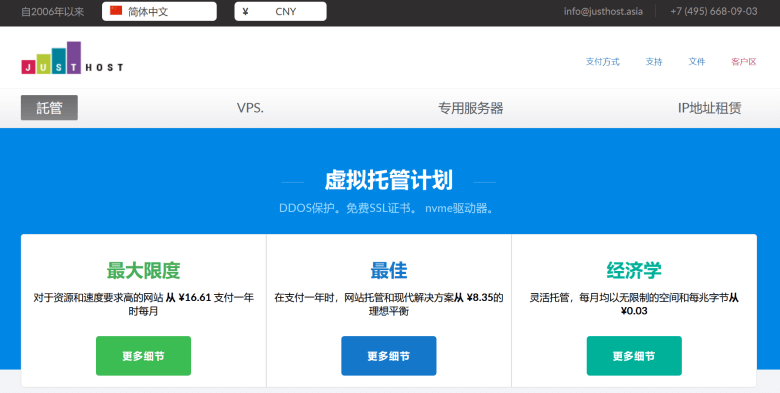Viewport: 780px width, 393px height.
Task: Open the 客户区 client area link
Action: click(744, 62)
